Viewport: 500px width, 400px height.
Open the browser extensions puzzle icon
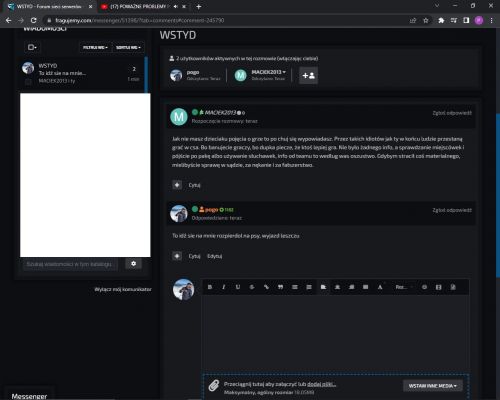441,20
